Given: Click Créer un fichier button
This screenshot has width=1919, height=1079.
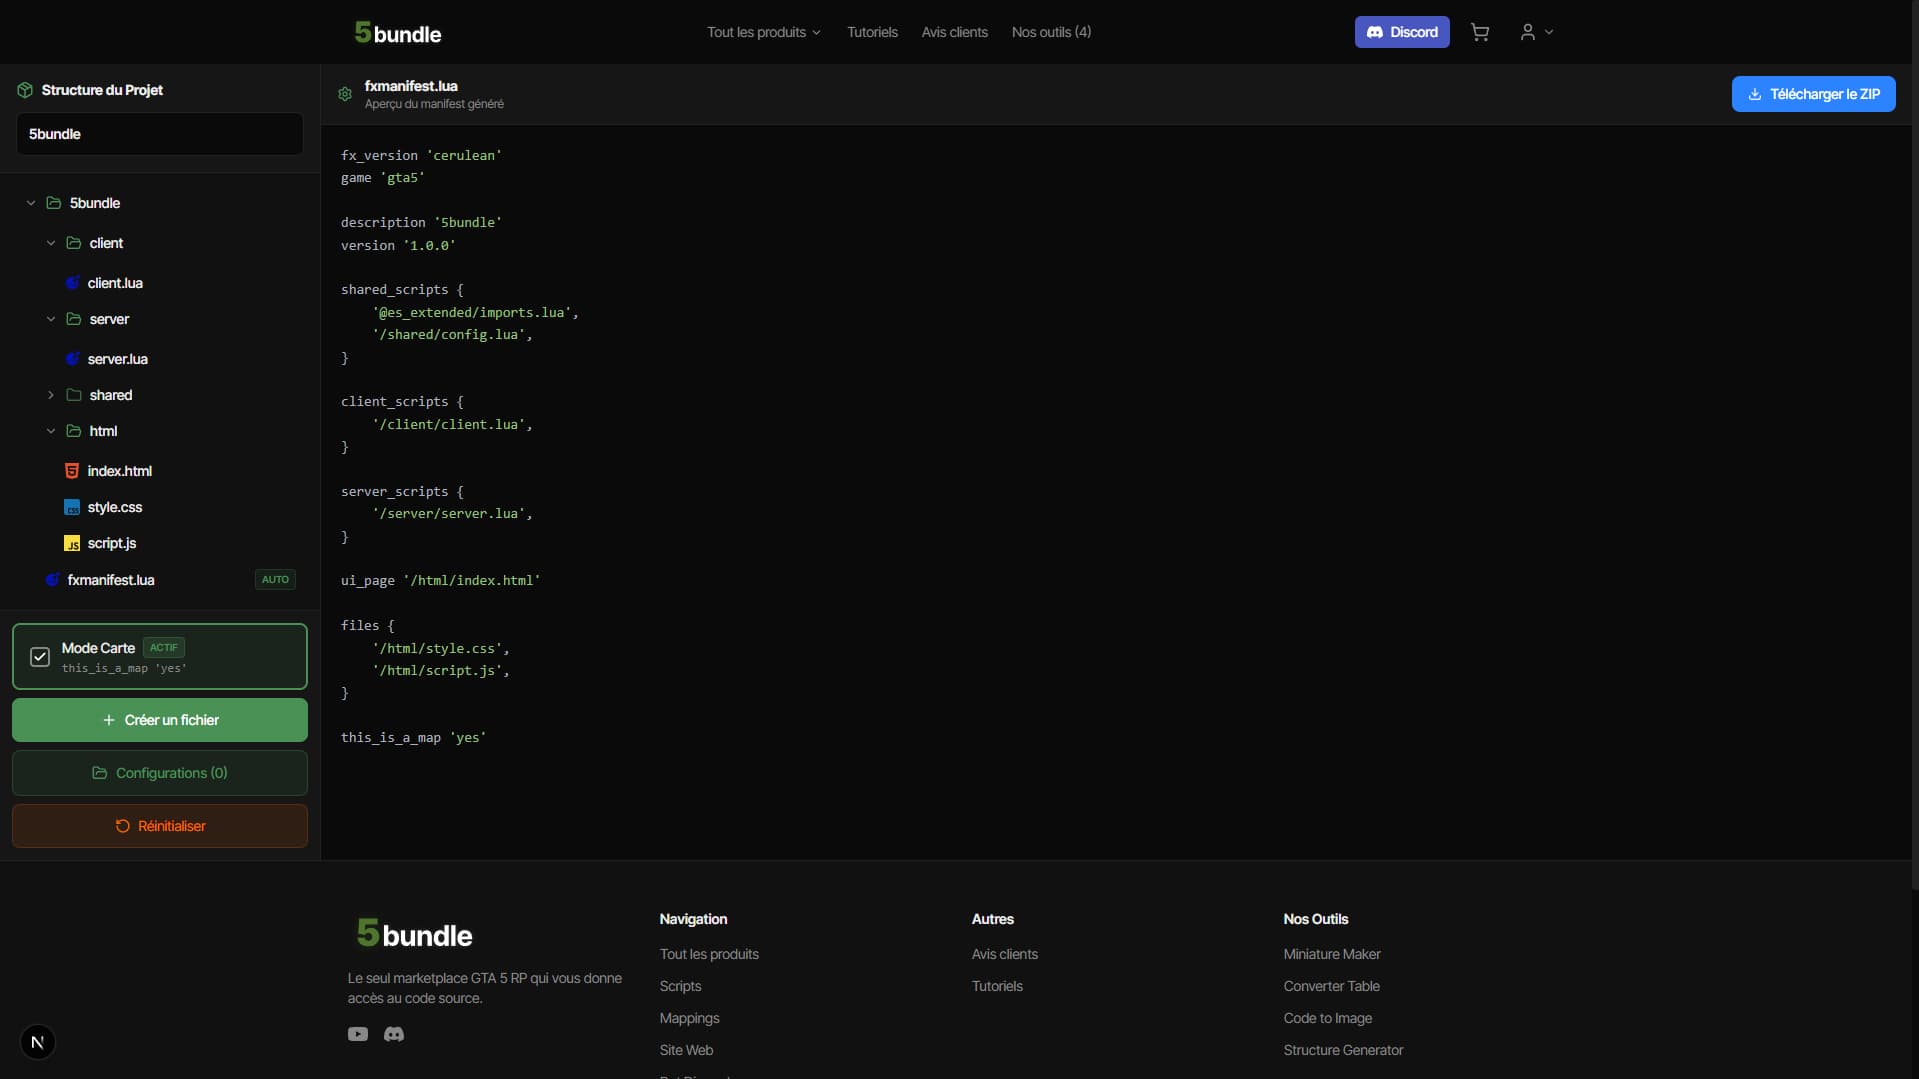Looking at the screenshot, I should click(160, 720).
